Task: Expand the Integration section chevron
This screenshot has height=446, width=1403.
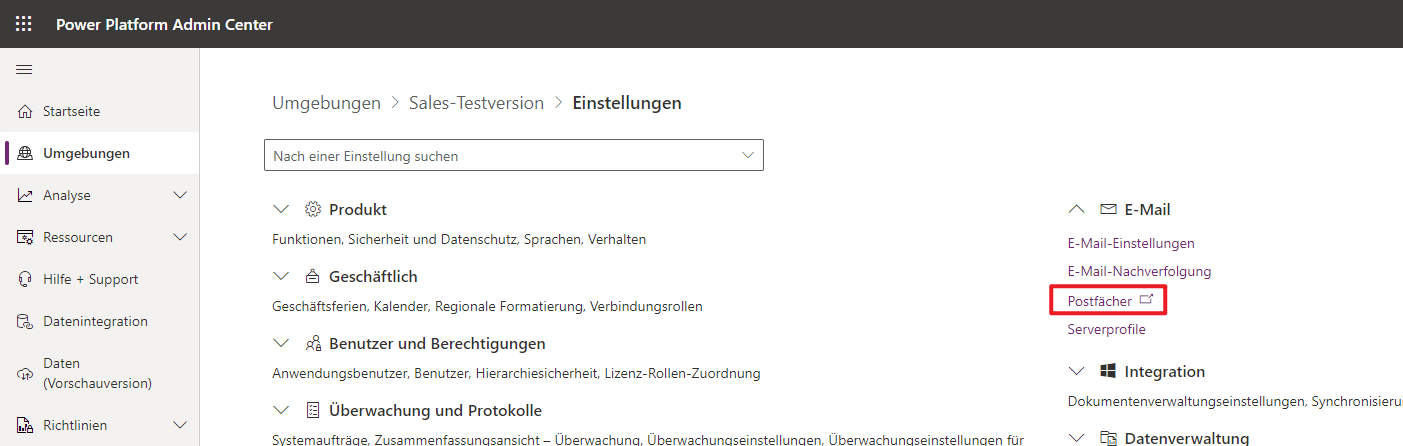Action: [1077, 371]
